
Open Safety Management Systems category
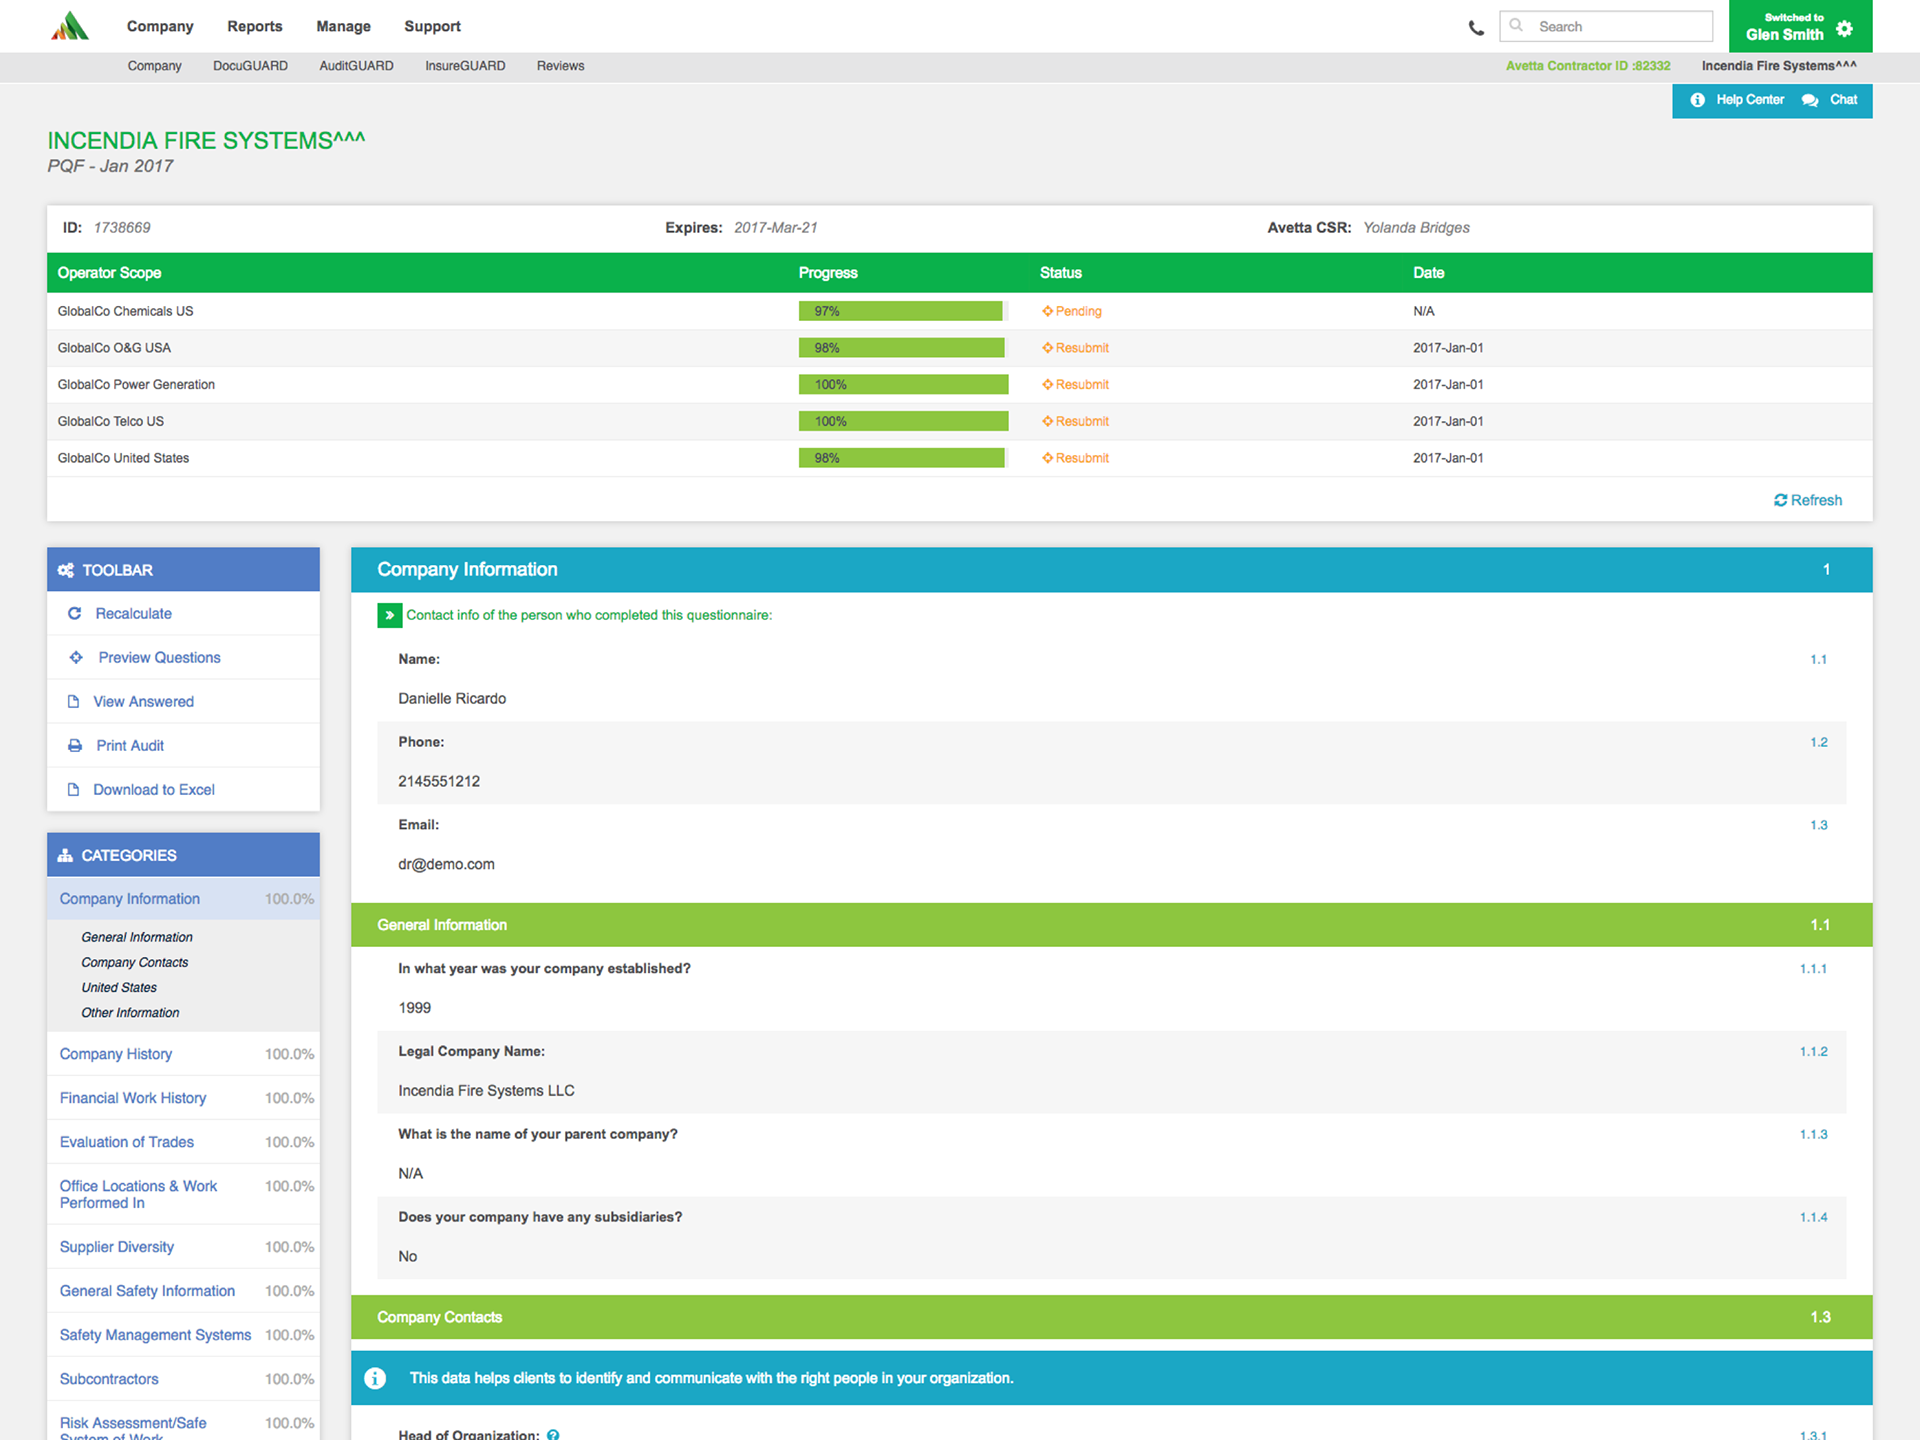(183, 1335)
